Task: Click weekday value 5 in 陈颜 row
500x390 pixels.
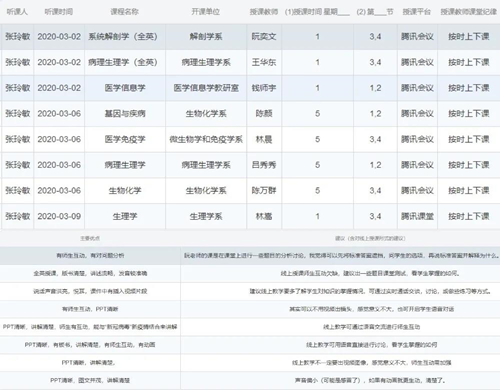Action: 317,114
